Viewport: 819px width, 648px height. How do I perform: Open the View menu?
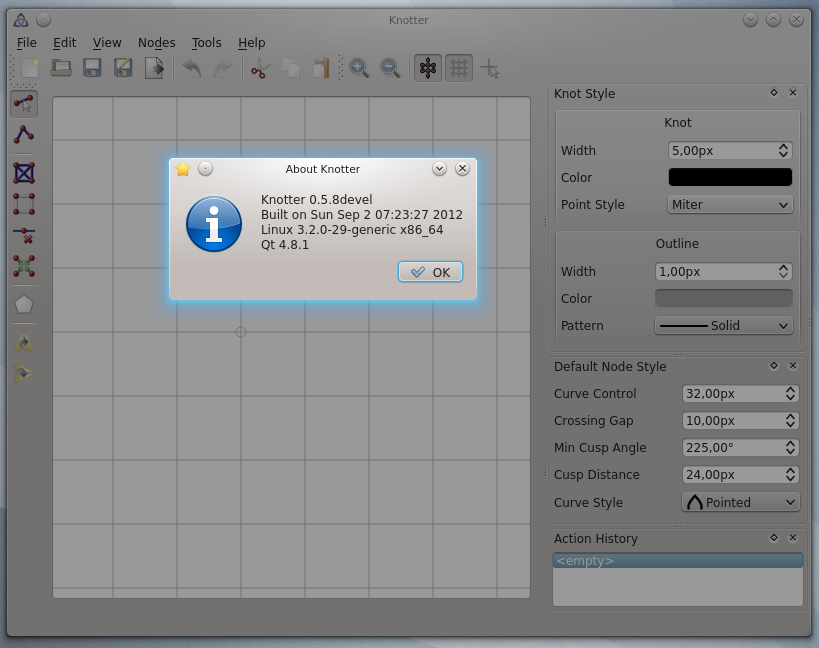pos(107,43)
